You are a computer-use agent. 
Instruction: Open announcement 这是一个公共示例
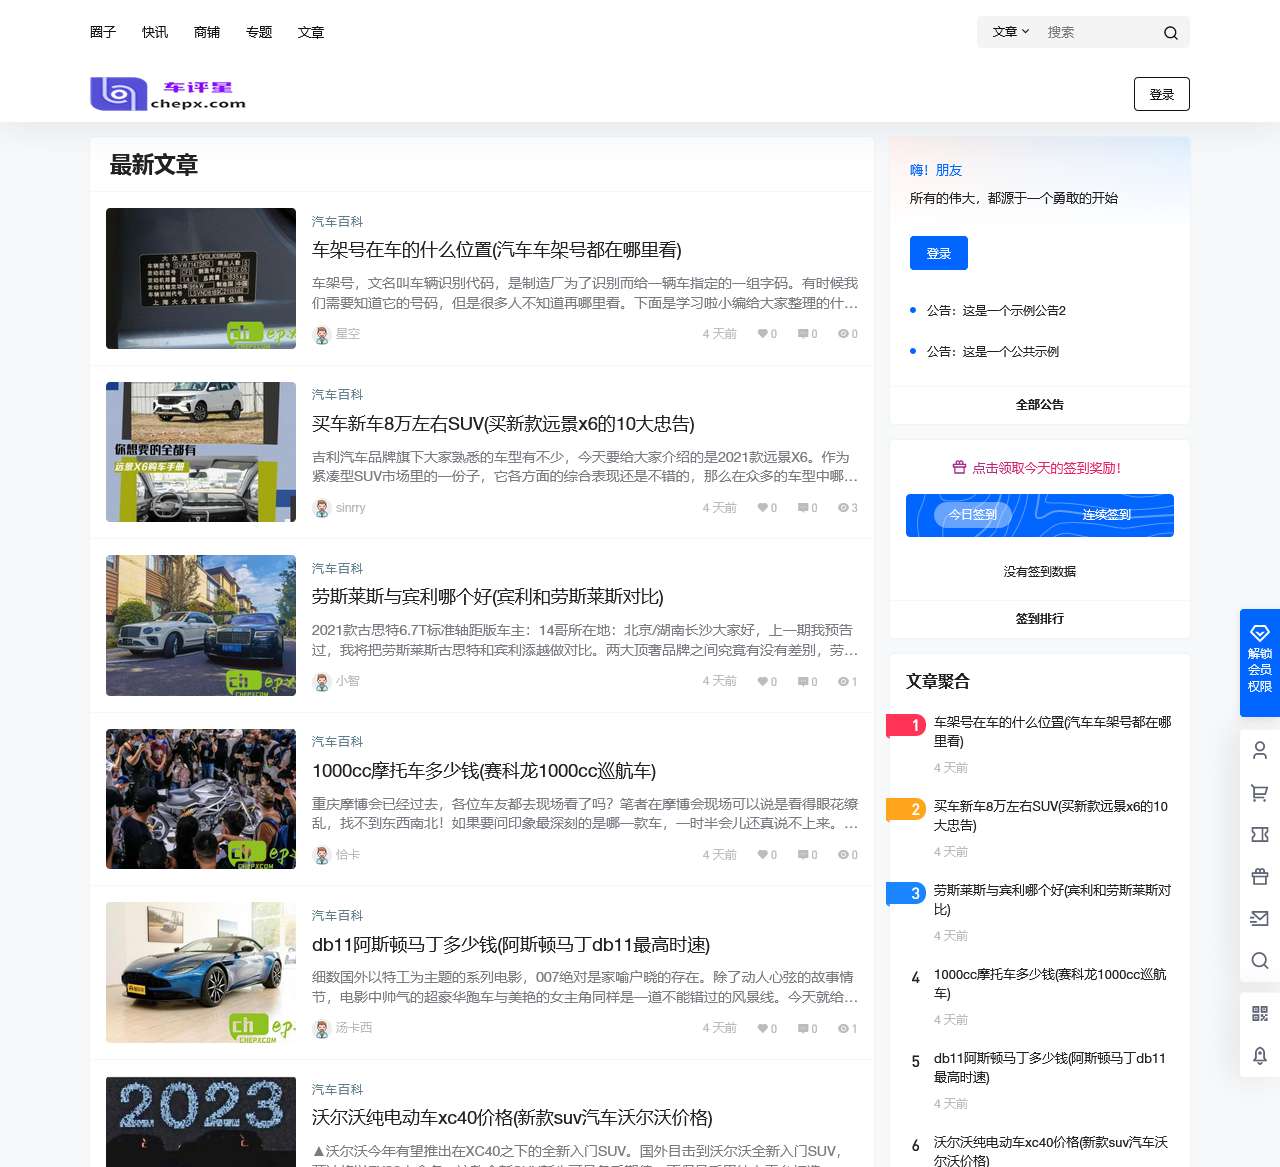pyautogui.click(x=993, y=352)
